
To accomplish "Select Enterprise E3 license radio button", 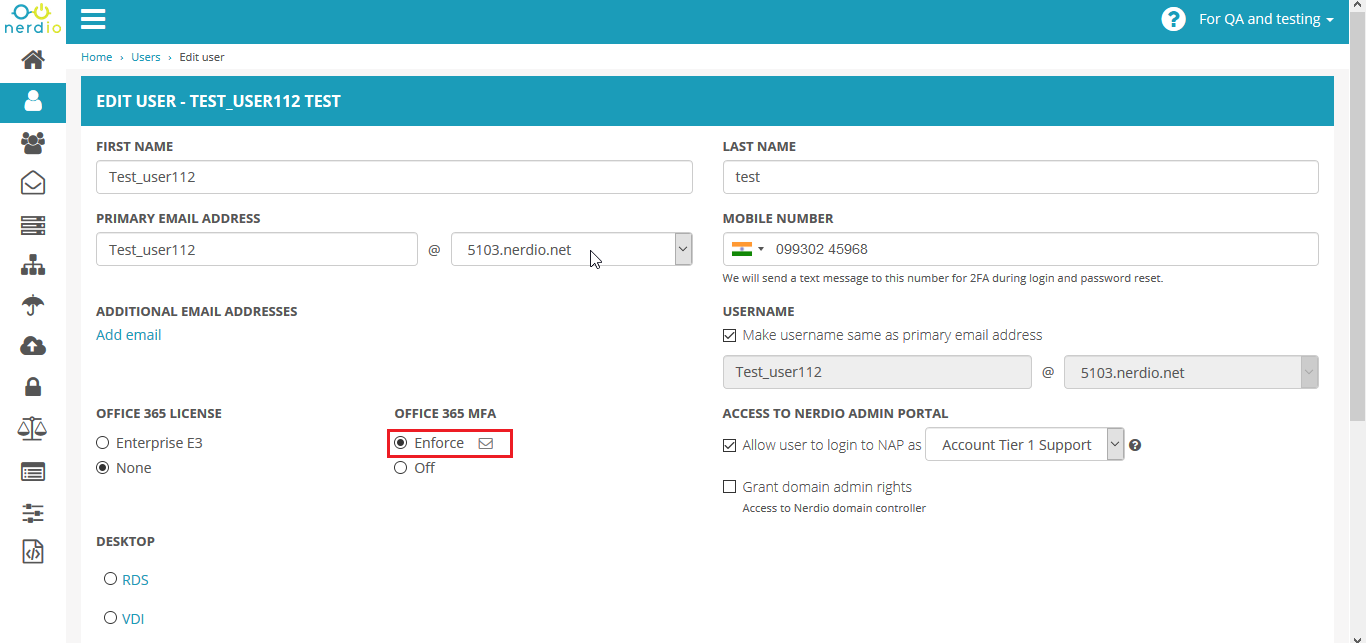I will 102,442.
